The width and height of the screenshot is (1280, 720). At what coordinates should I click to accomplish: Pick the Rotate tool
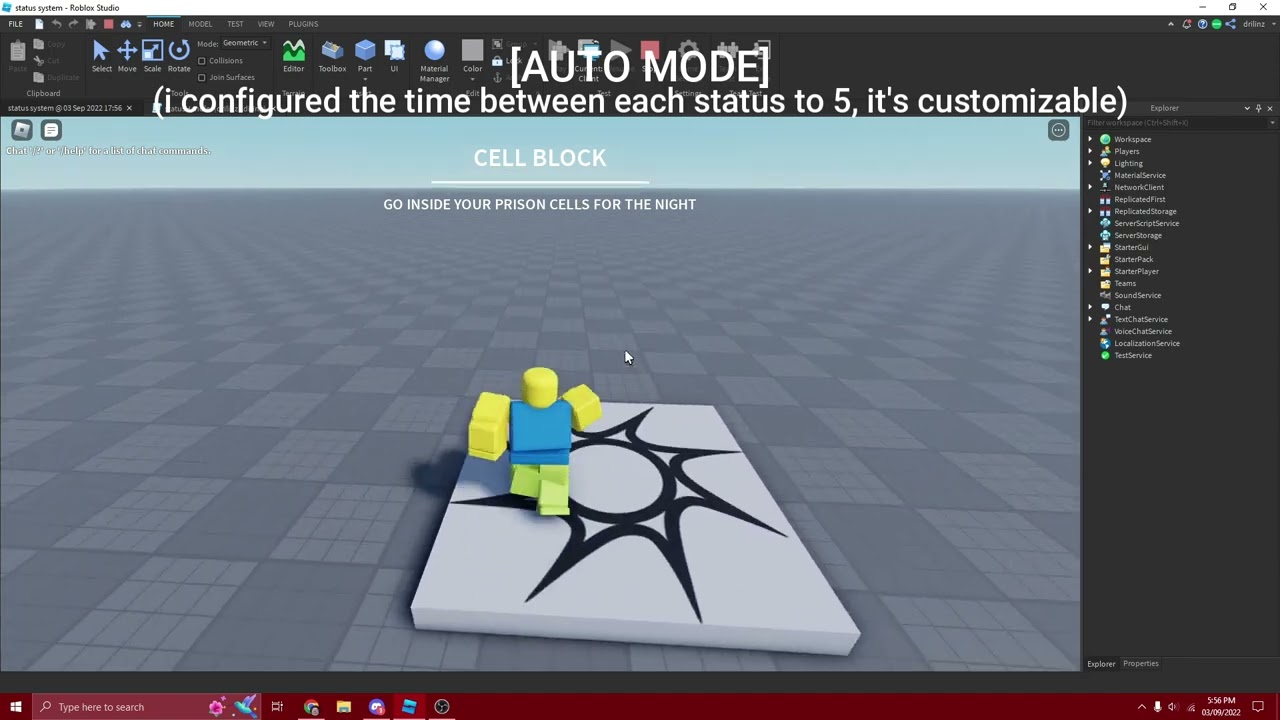click(x=179, y=57)
